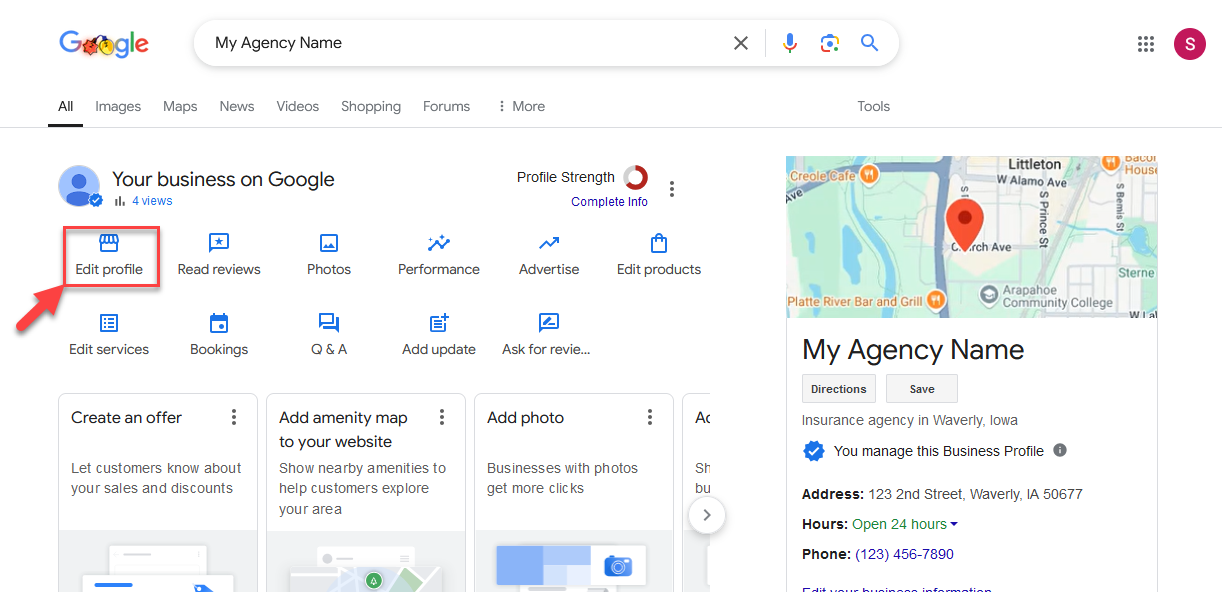This screenshot has height=592, width=1222.
Task: Clear the search box with X
Action: (741, 43)
